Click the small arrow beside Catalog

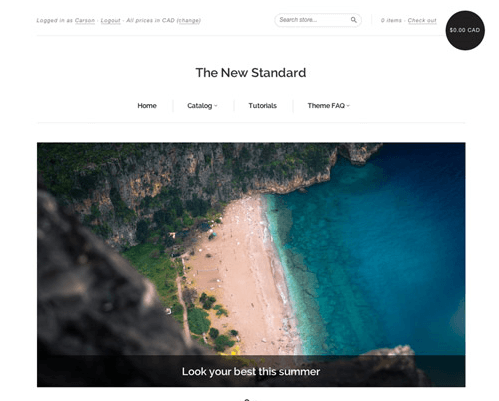coord(216,106)
